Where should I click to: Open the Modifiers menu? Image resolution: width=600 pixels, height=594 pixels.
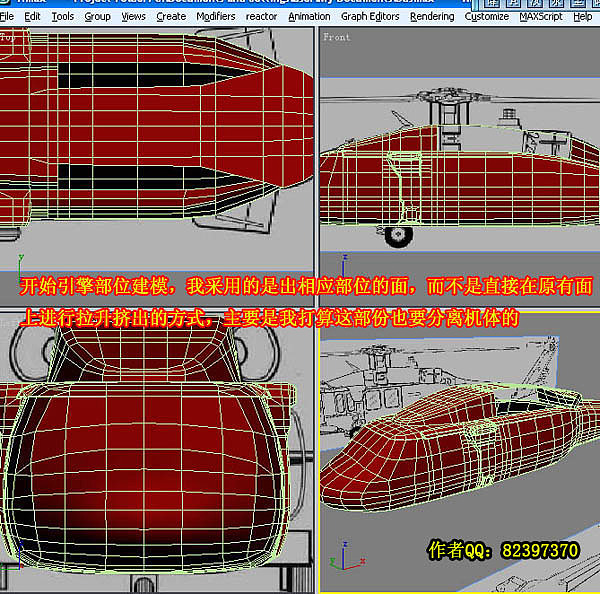(x=216, y=17)
